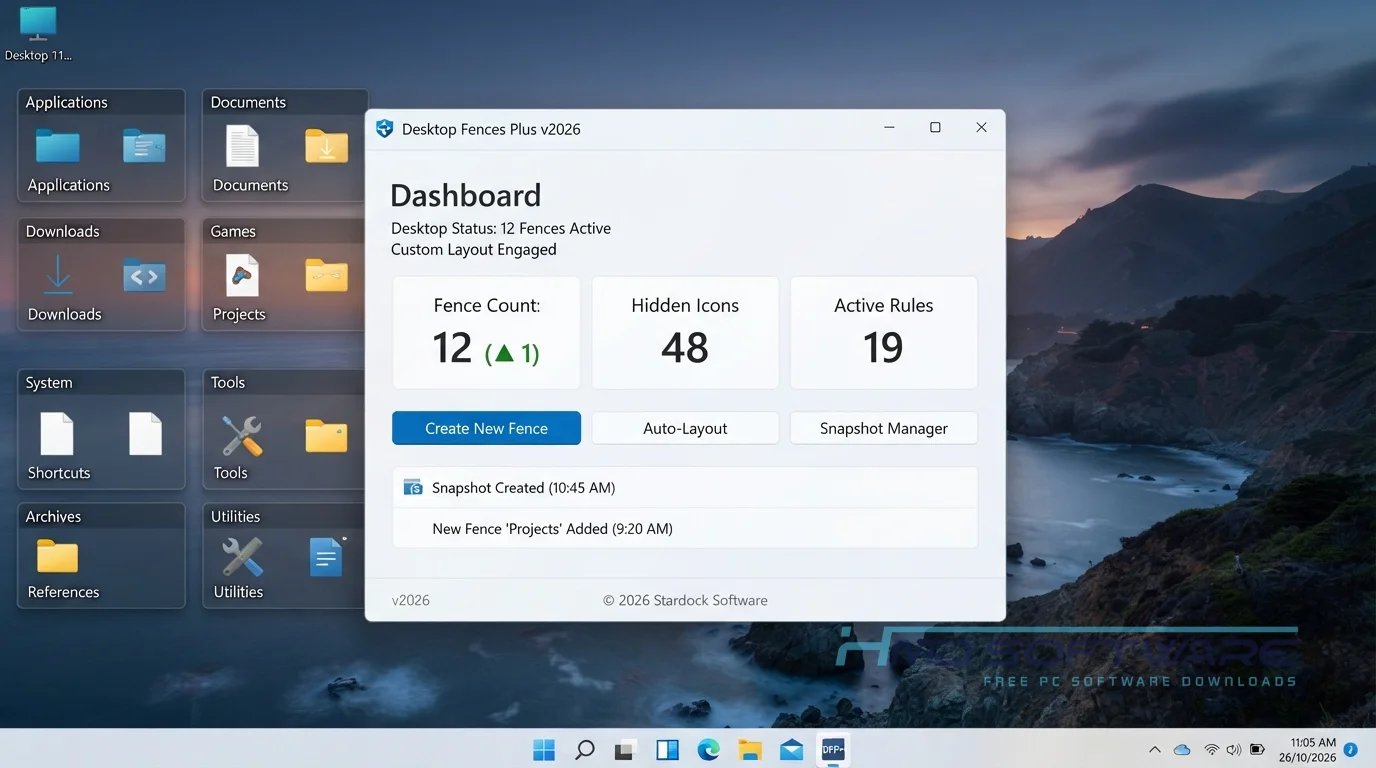This screenshot has width=1376, height=768.
Task: Click the Custom Layout Engaged text
Action: click(474, 250)
